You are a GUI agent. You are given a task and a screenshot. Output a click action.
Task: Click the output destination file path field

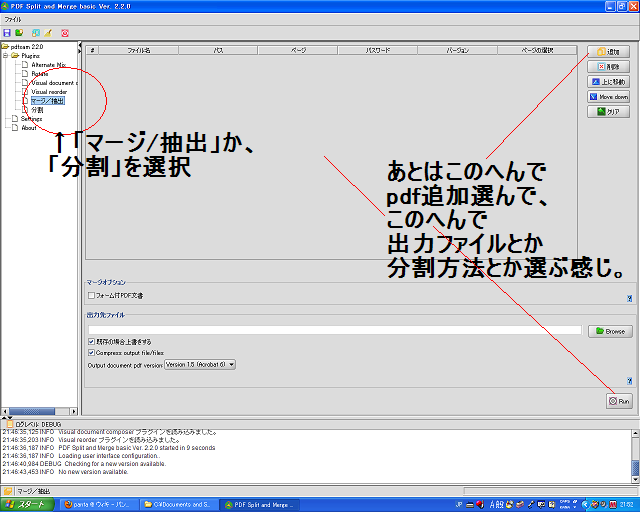click(335, 330)
